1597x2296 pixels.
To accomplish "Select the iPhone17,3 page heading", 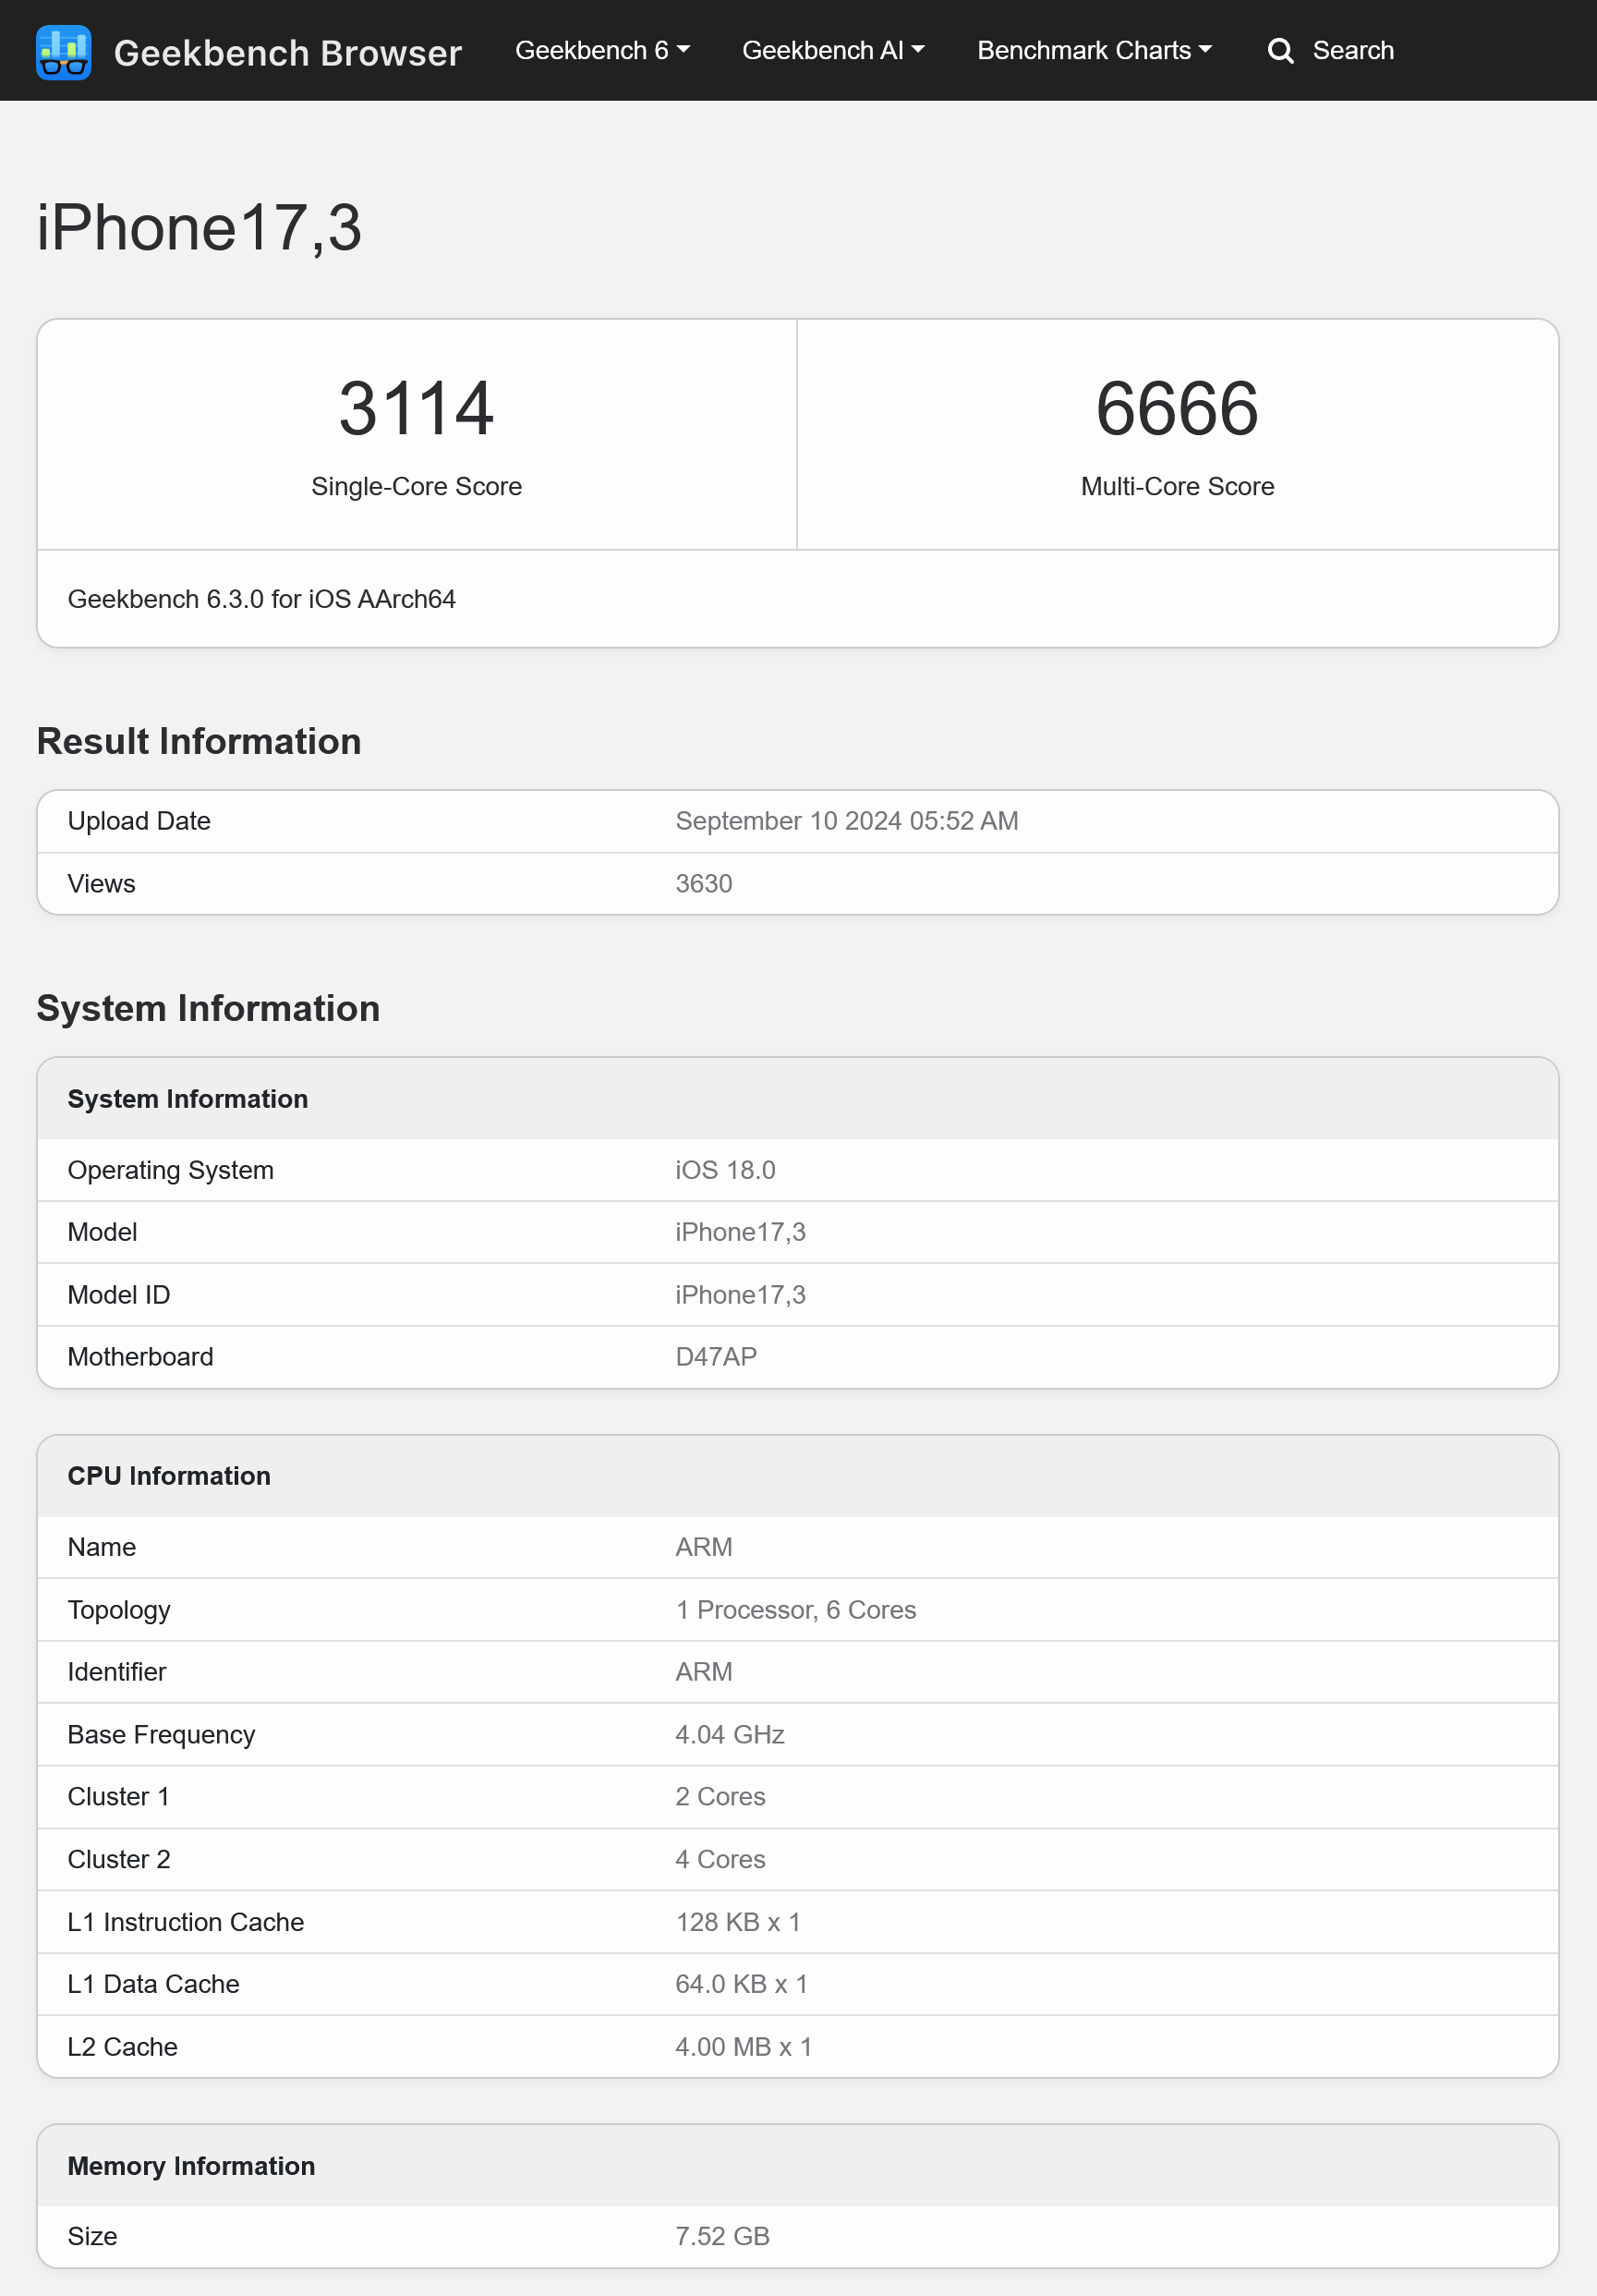I will pos(199,228).
